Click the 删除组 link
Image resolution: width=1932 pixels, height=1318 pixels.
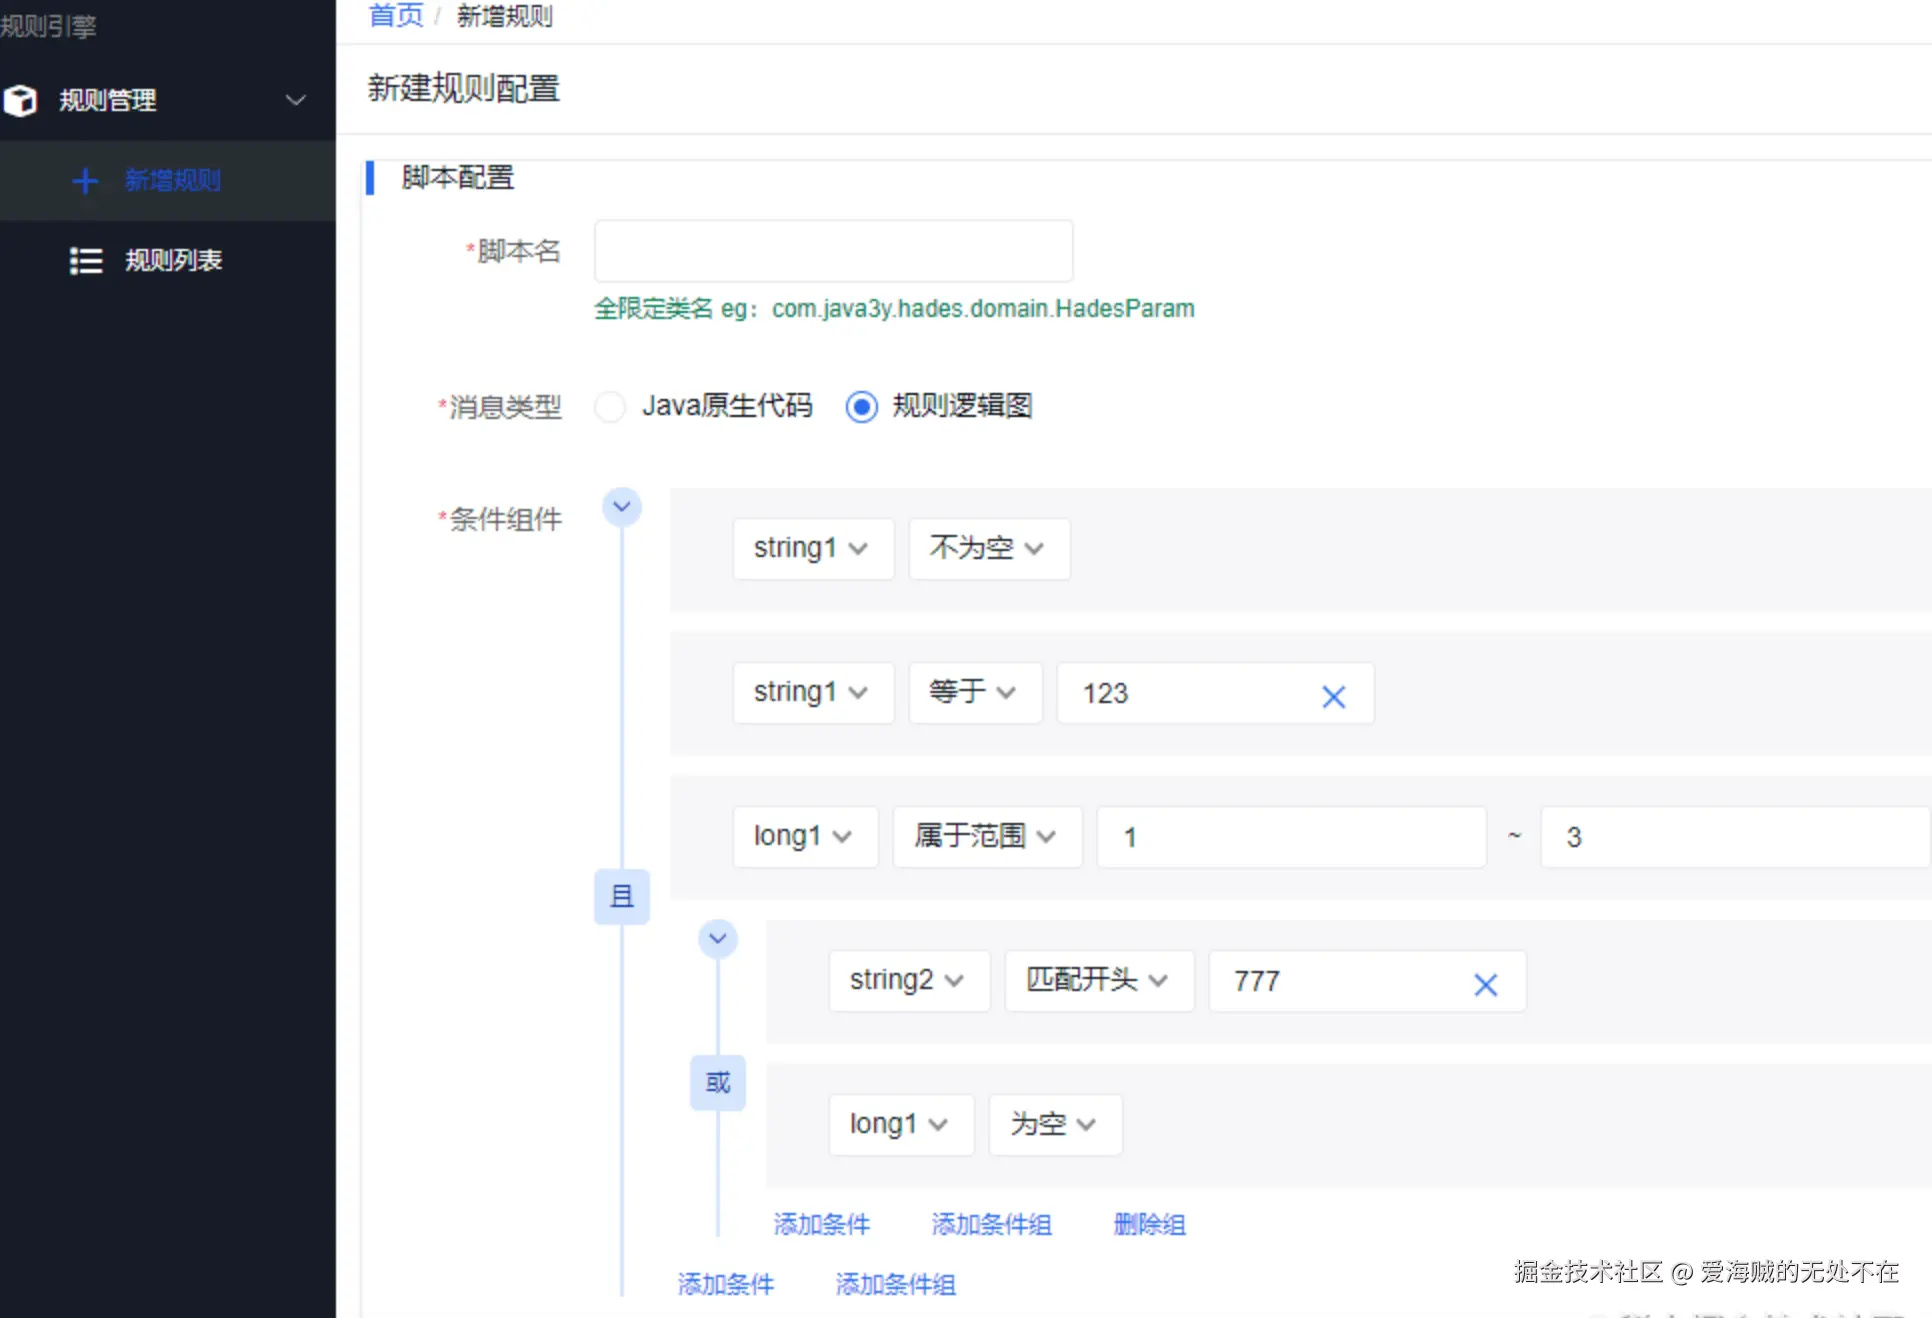[x=1149, y=1224]
